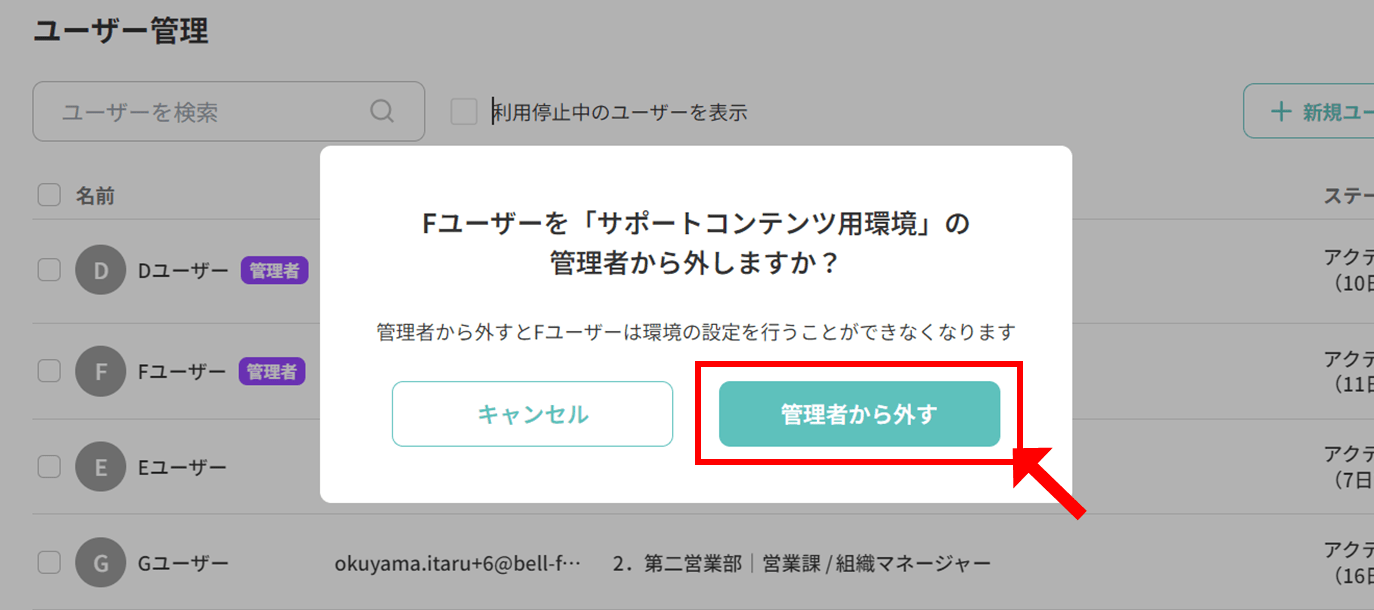This screenshot has width=1374, height=610.
Task: Toggle 利用停止中のユーザーを表示 checkbox
Action: coord(463,111)
